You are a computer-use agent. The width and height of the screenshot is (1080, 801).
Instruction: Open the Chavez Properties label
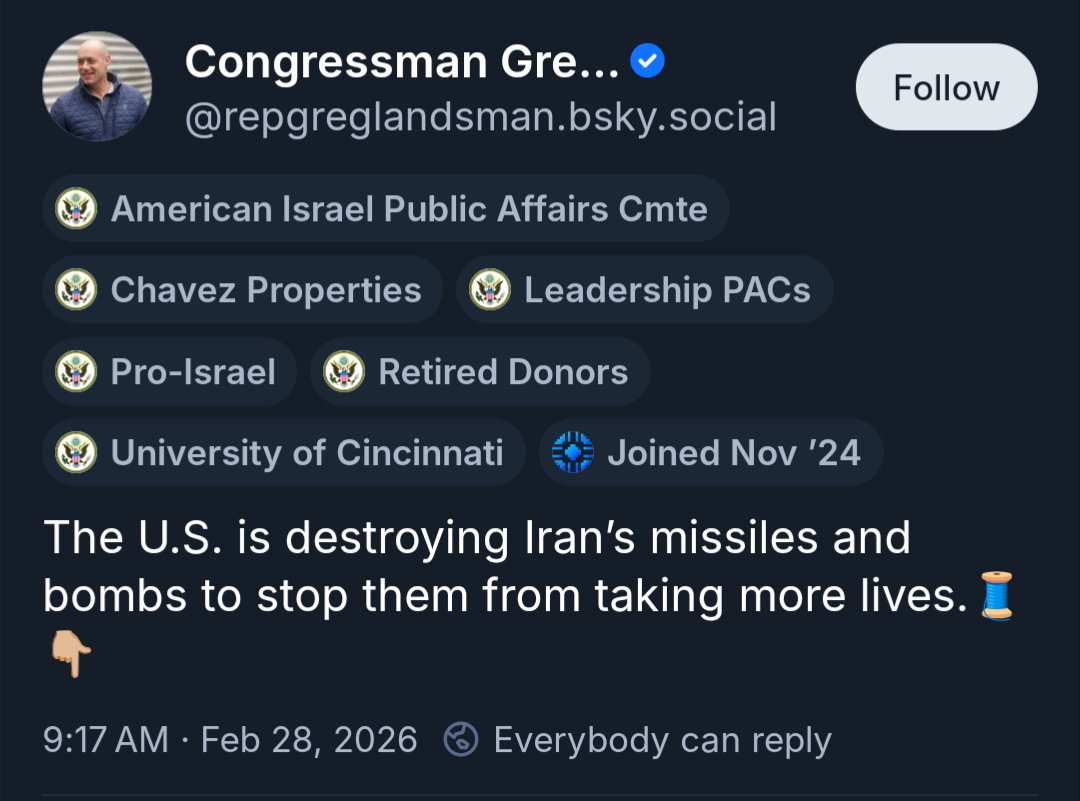[266, 290]
